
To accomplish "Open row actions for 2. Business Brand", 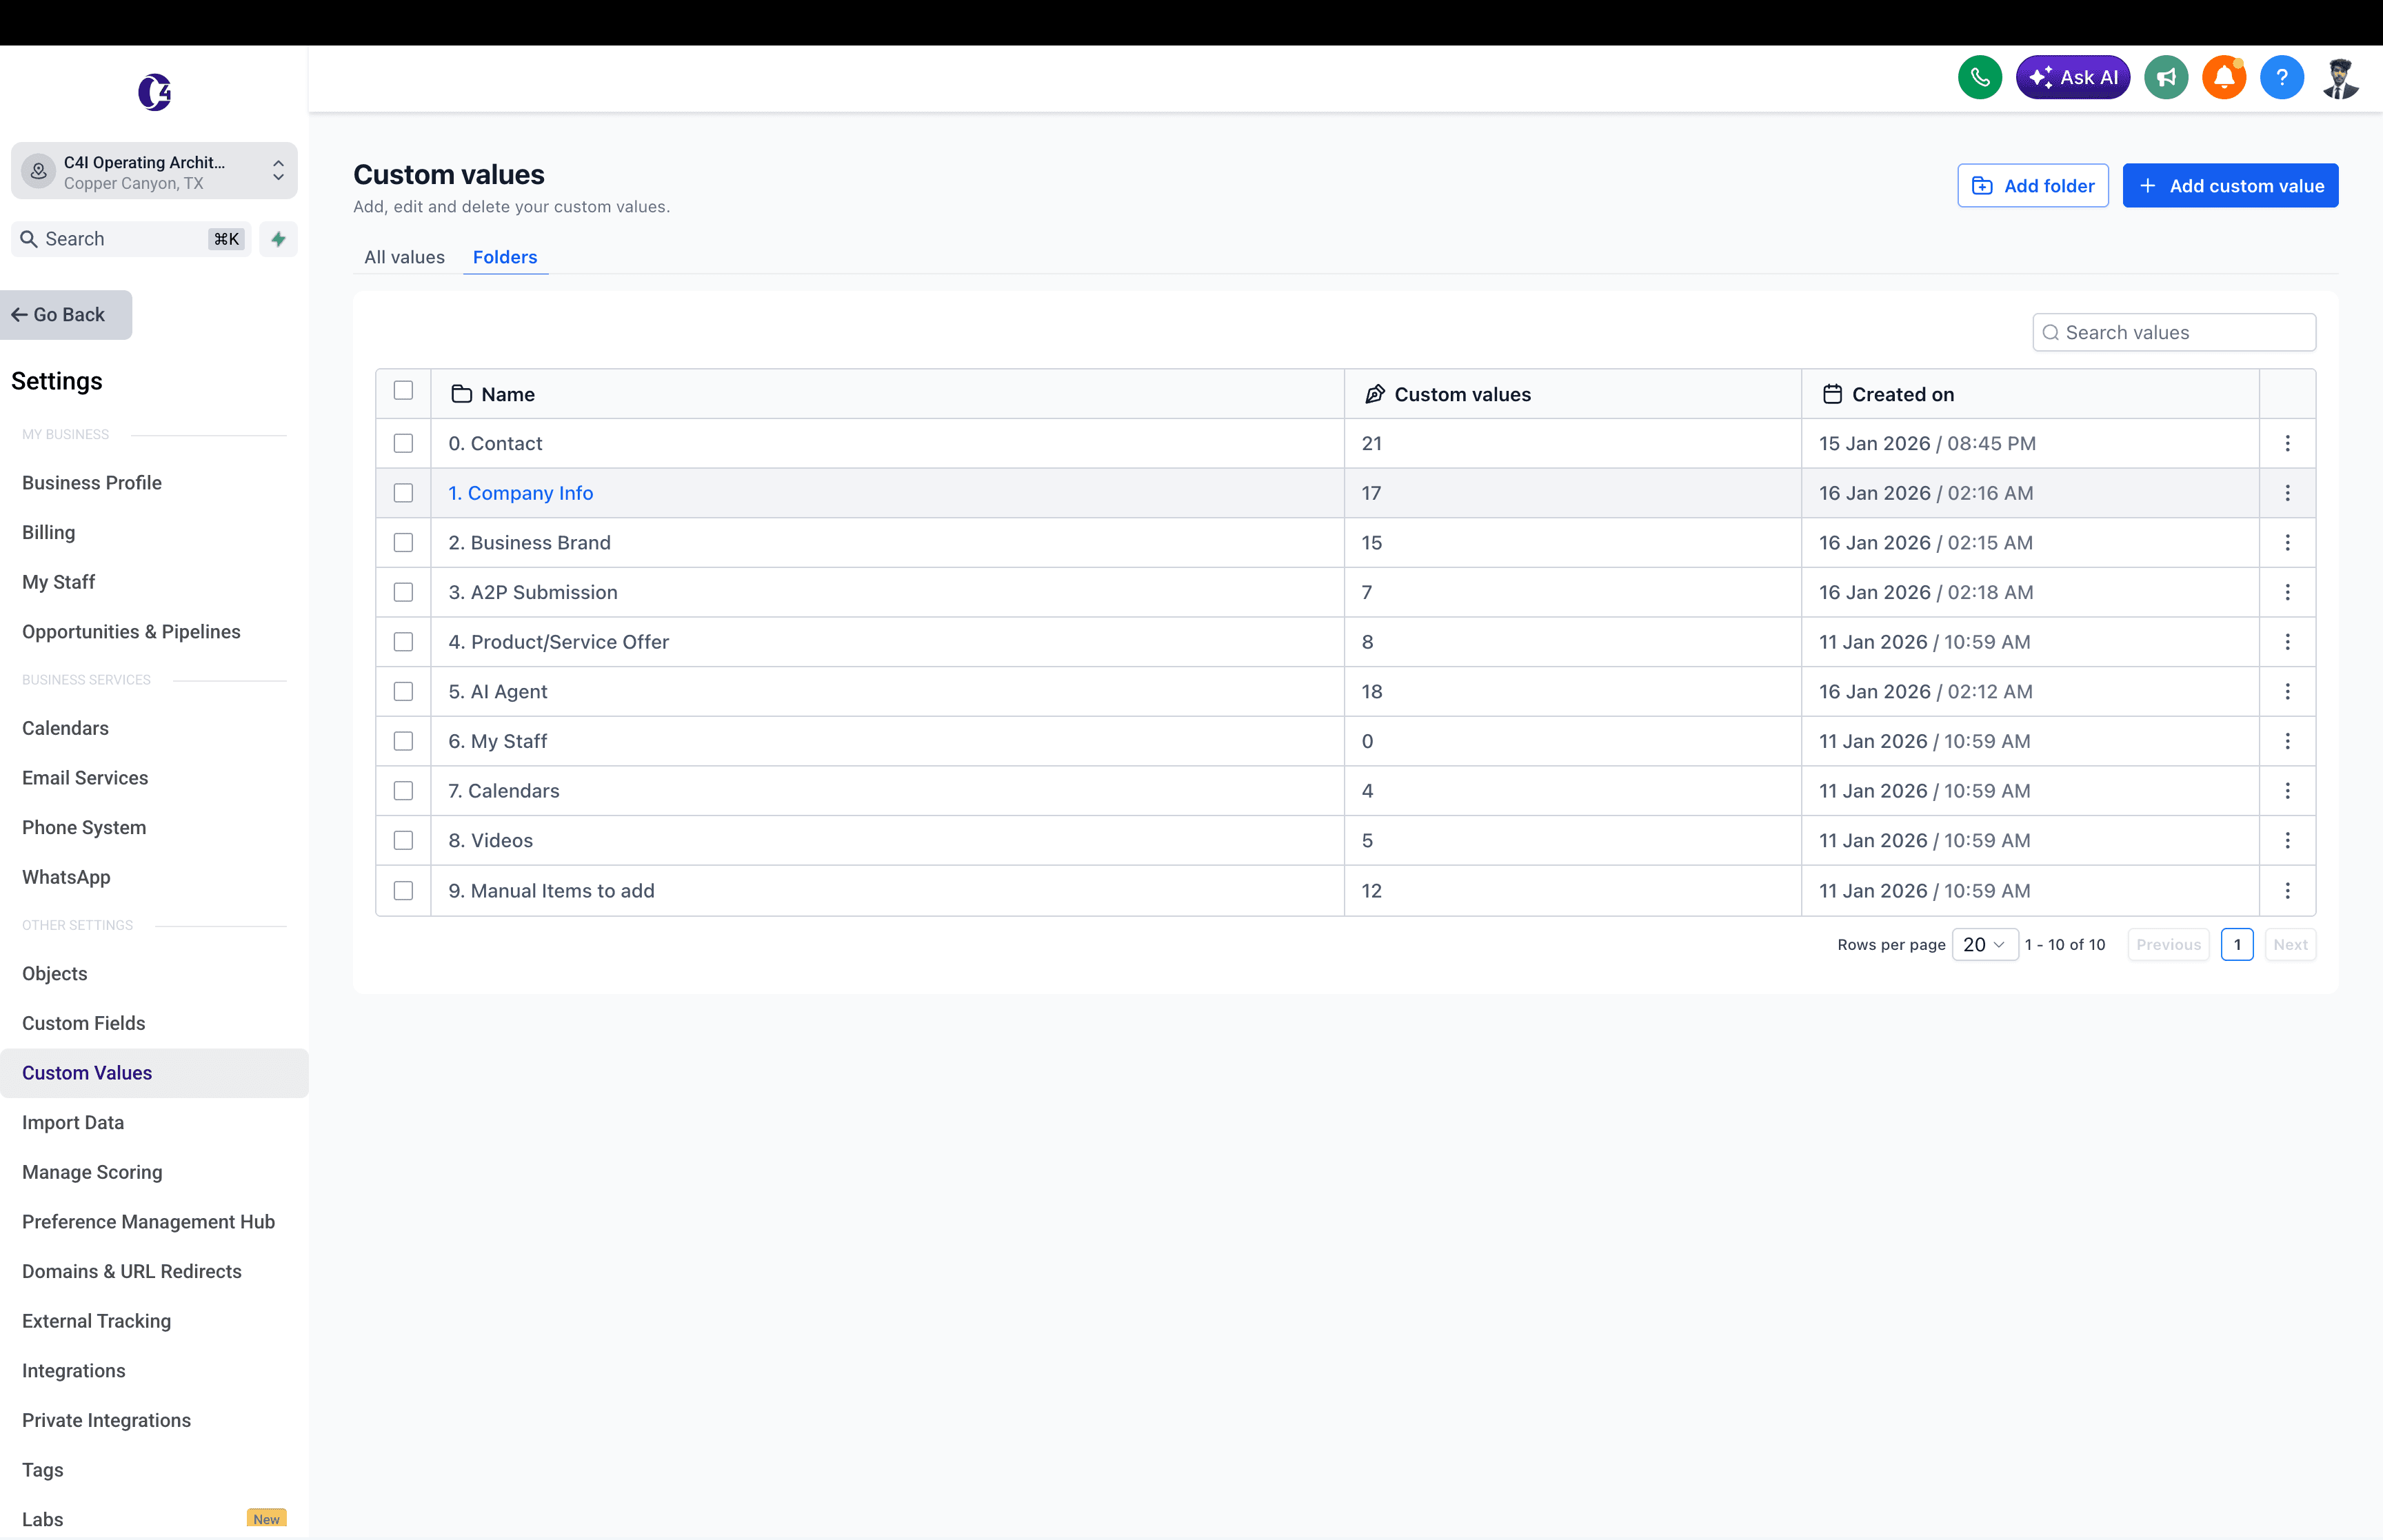I will 2287,542.
